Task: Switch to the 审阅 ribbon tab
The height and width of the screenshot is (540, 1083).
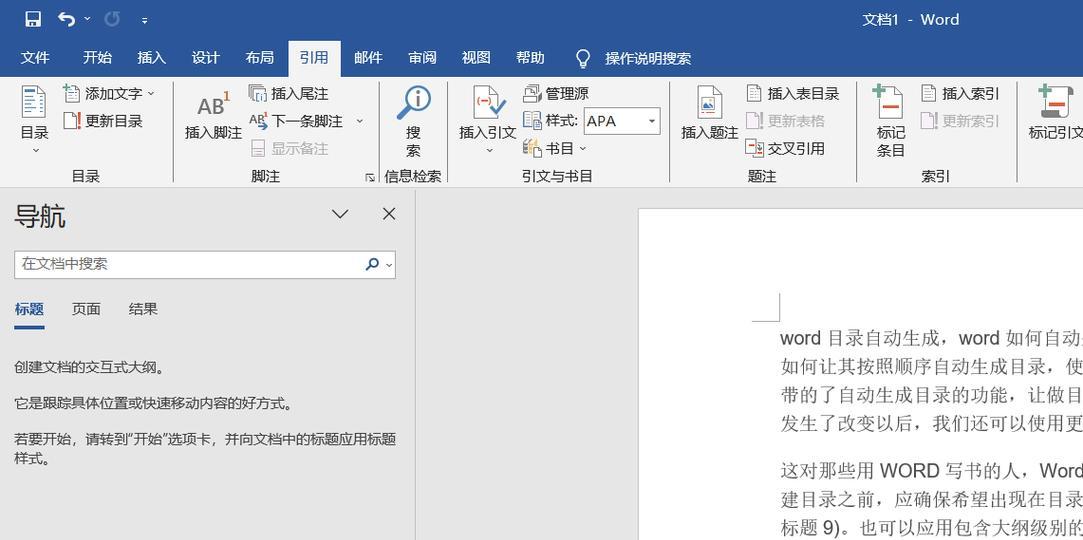Action: [x=422, y=58]
